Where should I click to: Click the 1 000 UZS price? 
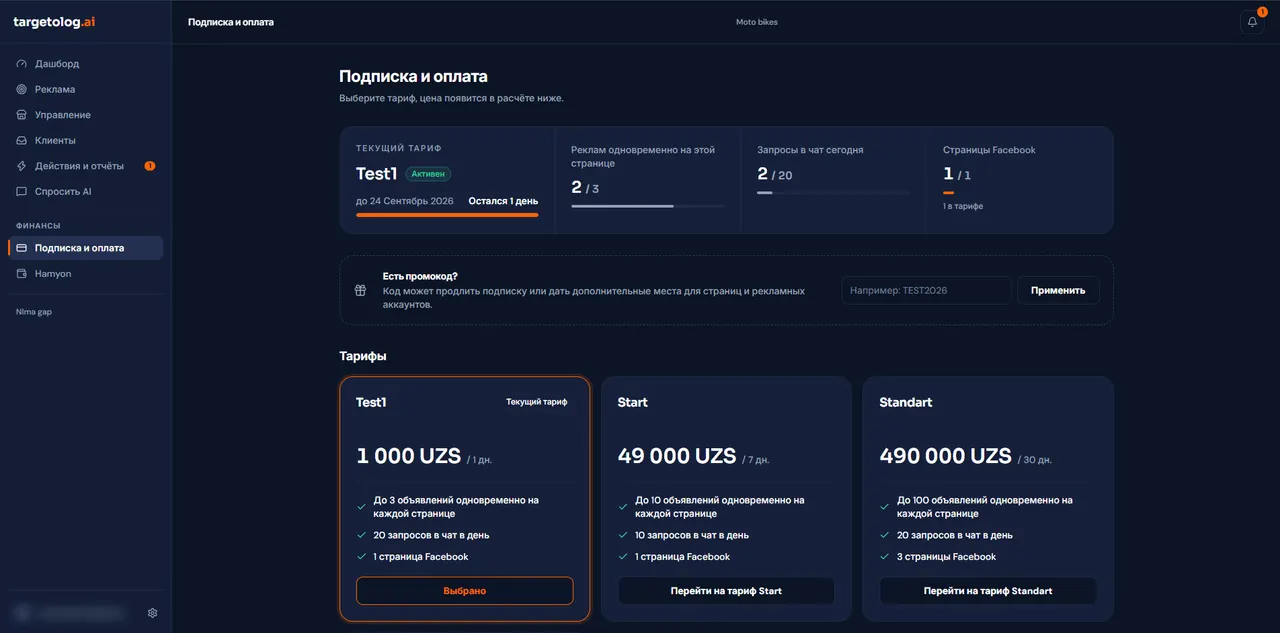pos(409,456)
